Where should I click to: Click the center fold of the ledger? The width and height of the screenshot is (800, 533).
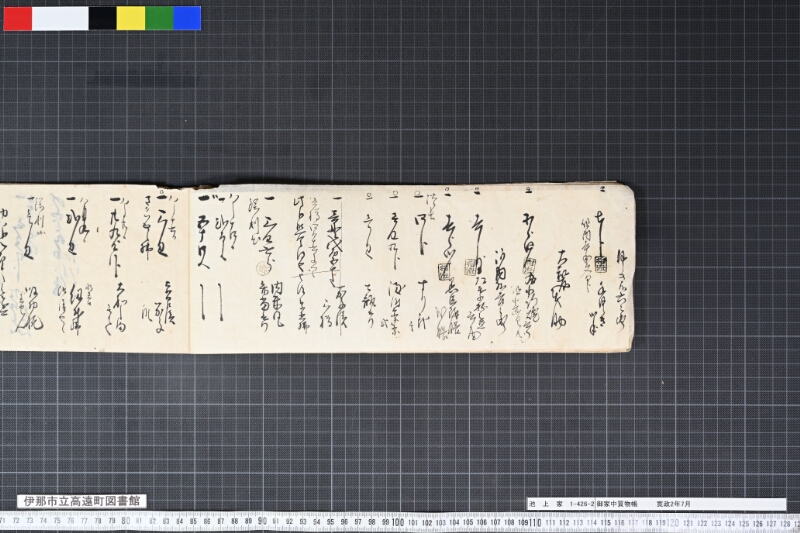(x=190, y=270)
